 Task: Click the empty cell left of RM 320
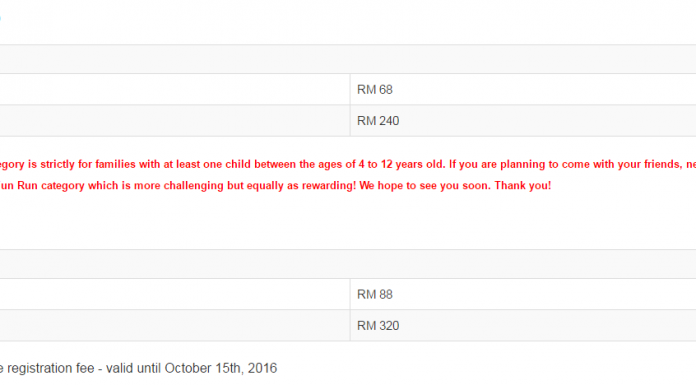coord(175,325)
